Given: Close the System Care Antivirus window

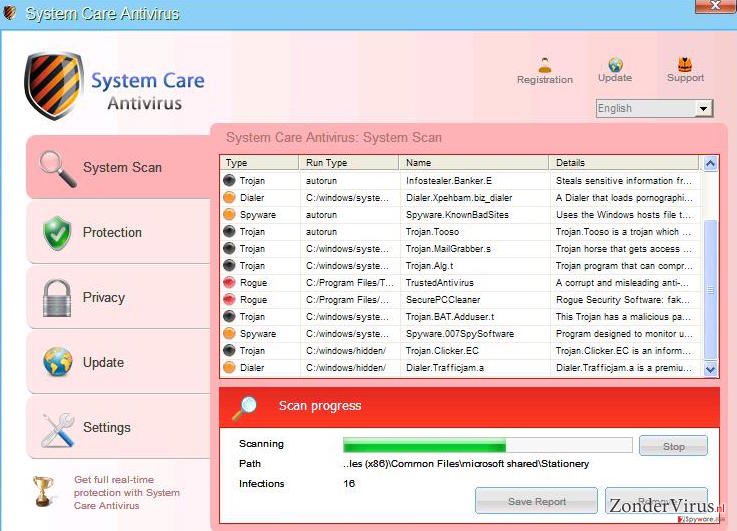Looking at the screenshot, I should pos(715,6).
